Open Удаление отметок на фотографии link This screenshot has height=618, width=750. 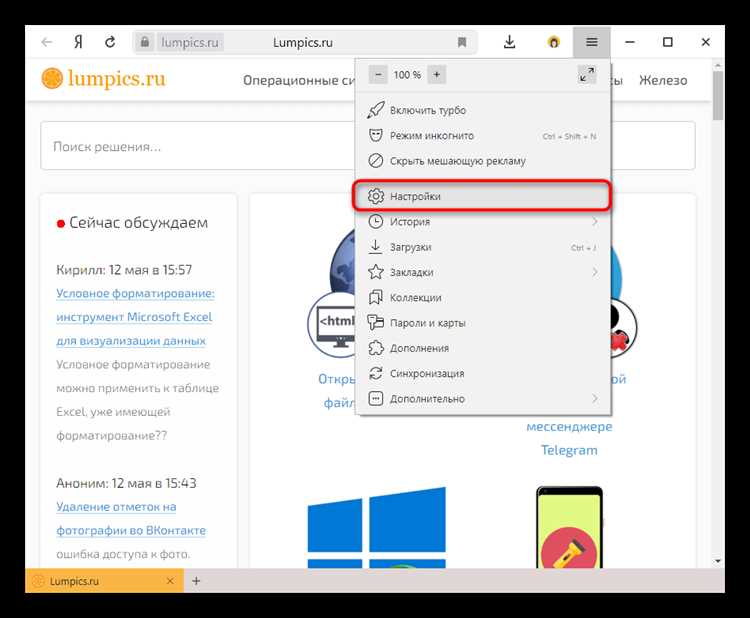click(131, 519)
